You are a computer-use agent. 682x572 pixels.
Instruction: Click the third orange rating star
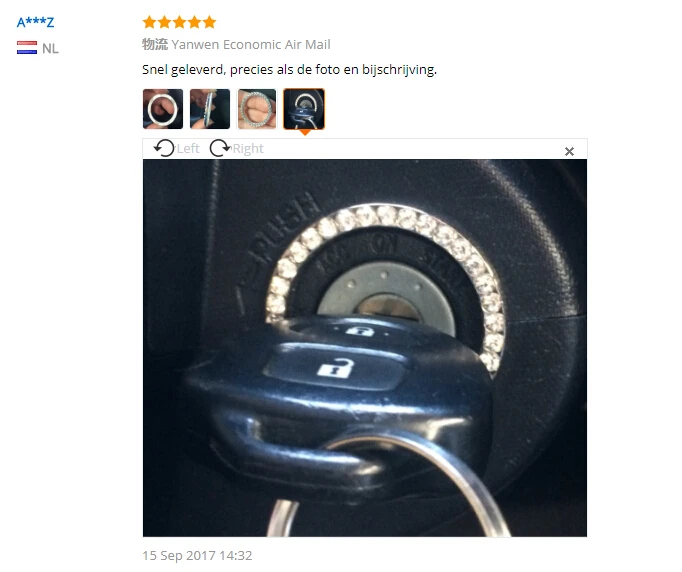[x=179, y=22]
